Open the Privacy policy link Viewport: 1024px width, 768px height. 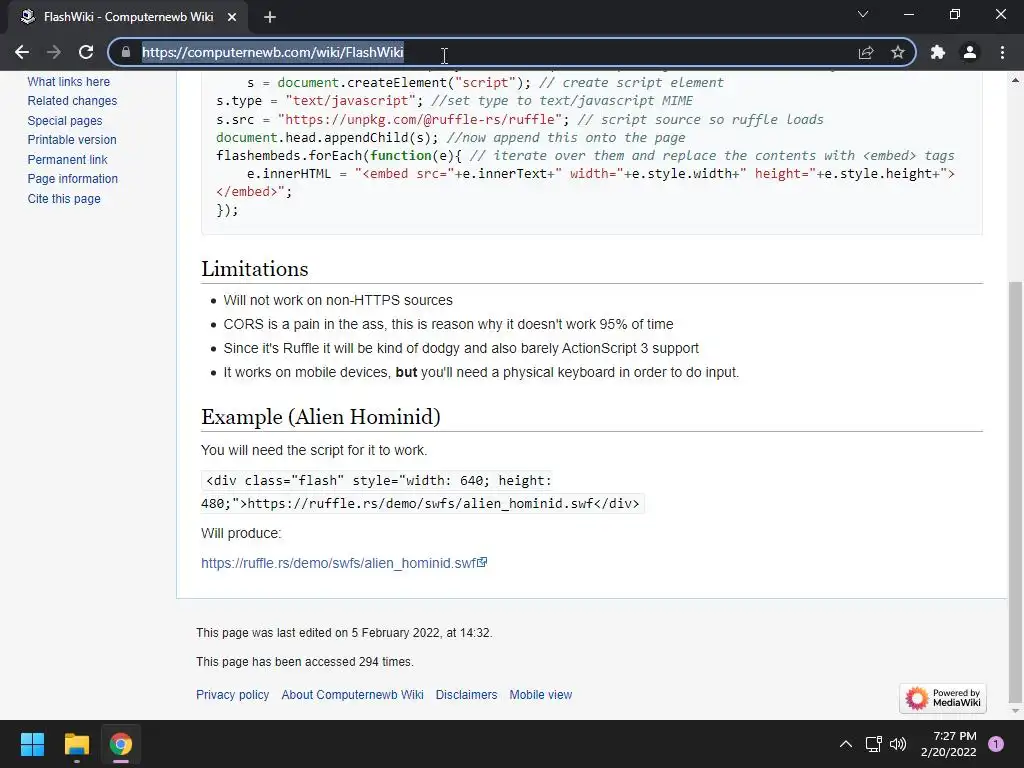pos(232,695)
